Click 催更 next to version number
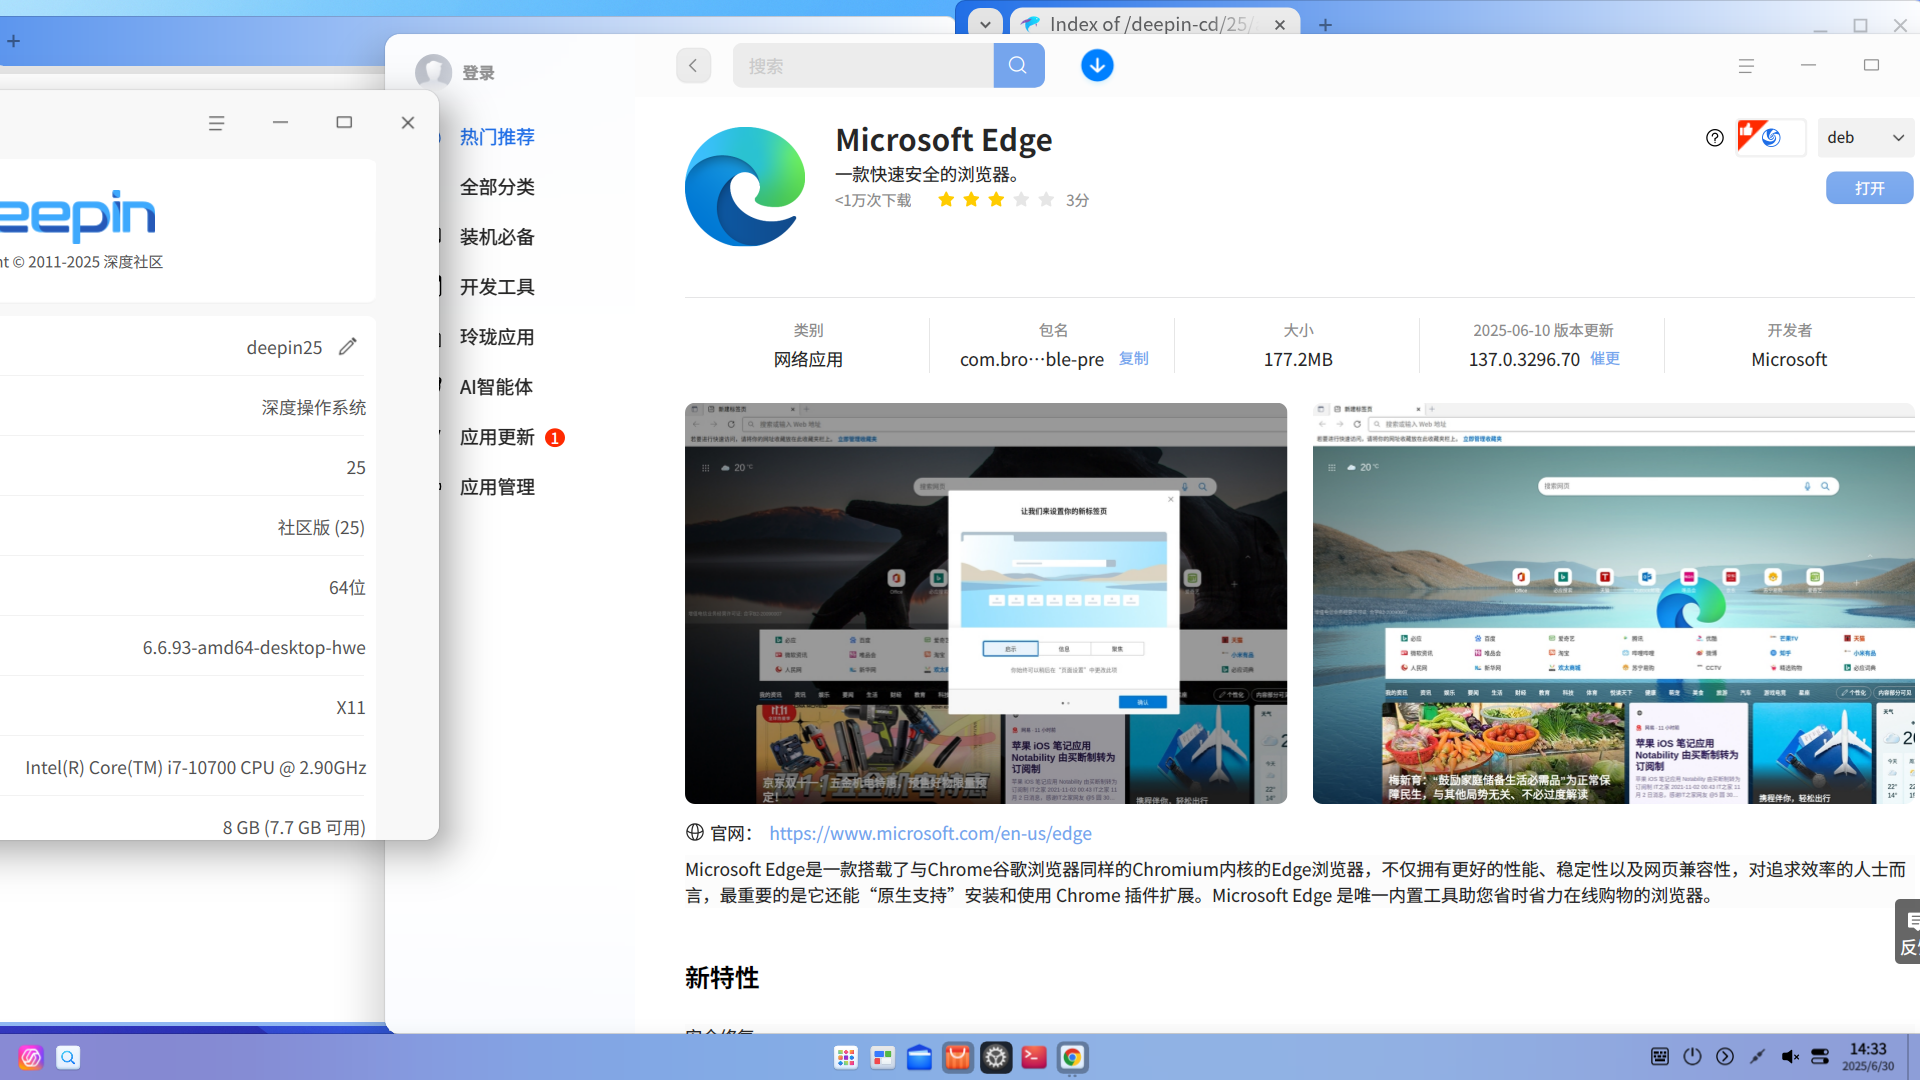This screenshot has height=1080, width=1920. tap(1605, 358)
